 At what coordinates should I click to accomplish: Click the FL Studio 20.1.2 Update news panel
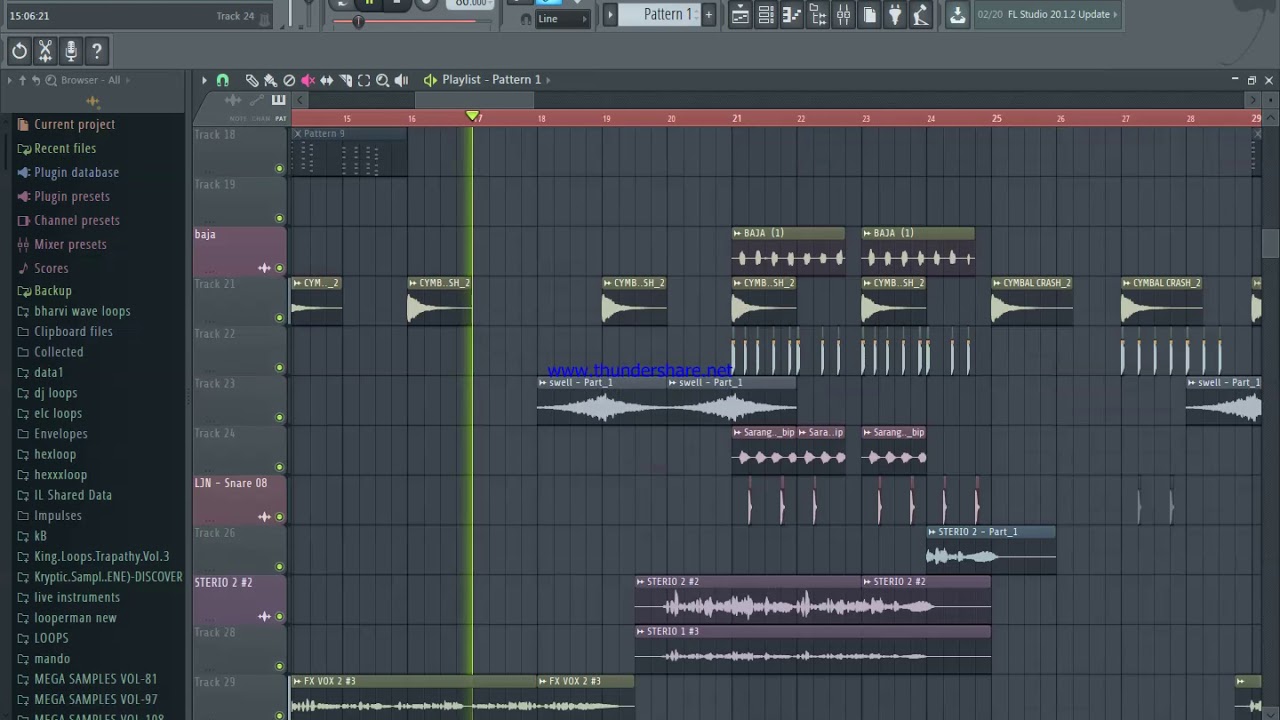pyautogui.click(x=1048, y=14)
